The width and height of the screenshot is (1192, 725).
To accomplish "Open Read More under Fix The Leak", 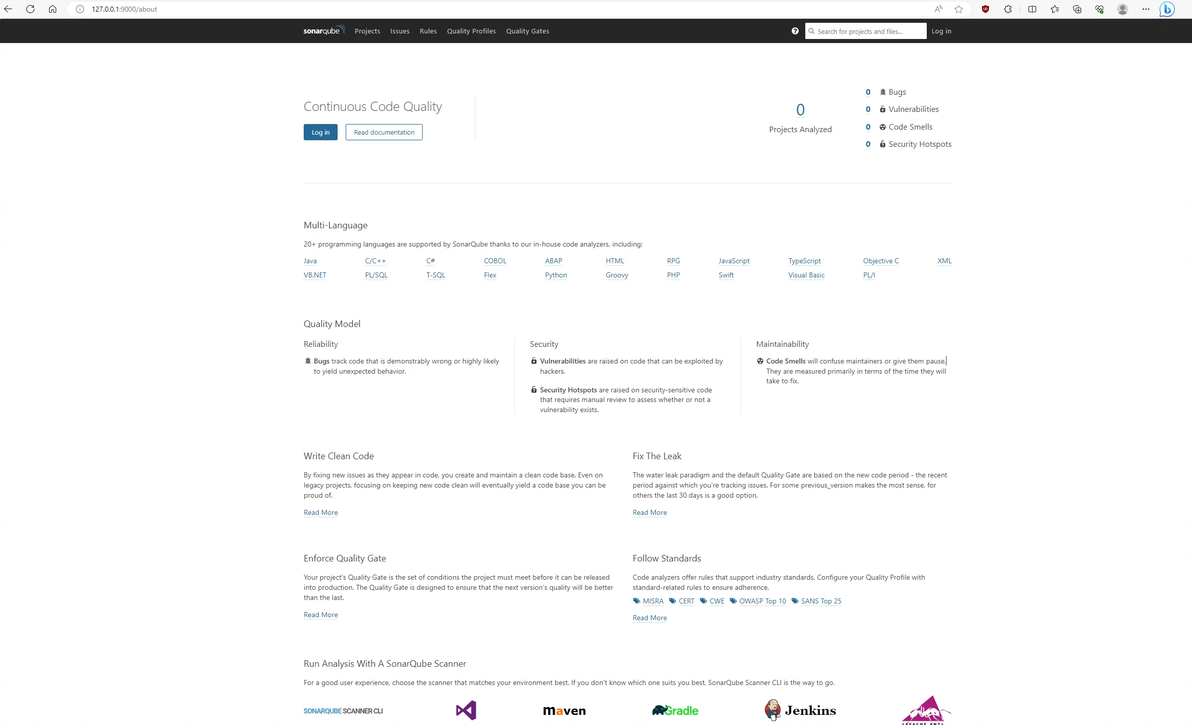I will click(650, 513).
